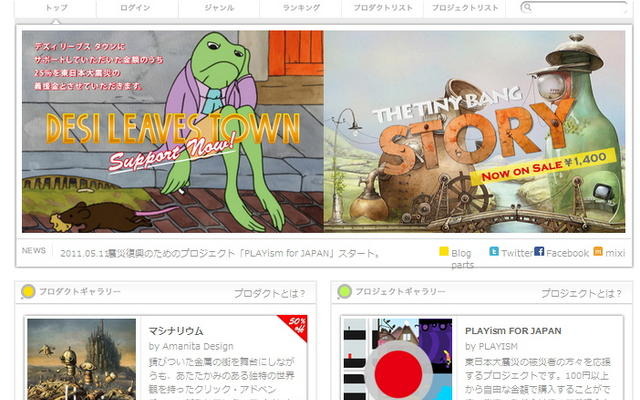This screenshot has height=400, width=640.
Task: Open the プロジェクトとは? link
Action: click(x=581, y=293)
